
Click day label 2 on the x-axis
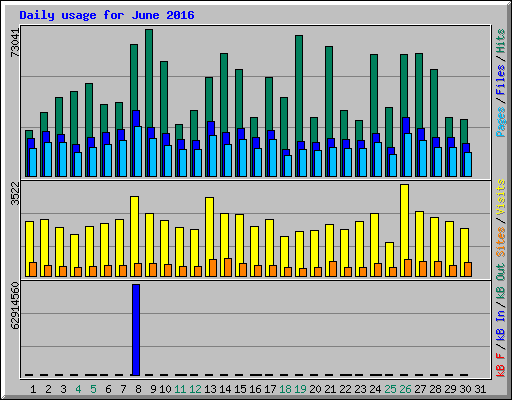[x=48, y=389]
